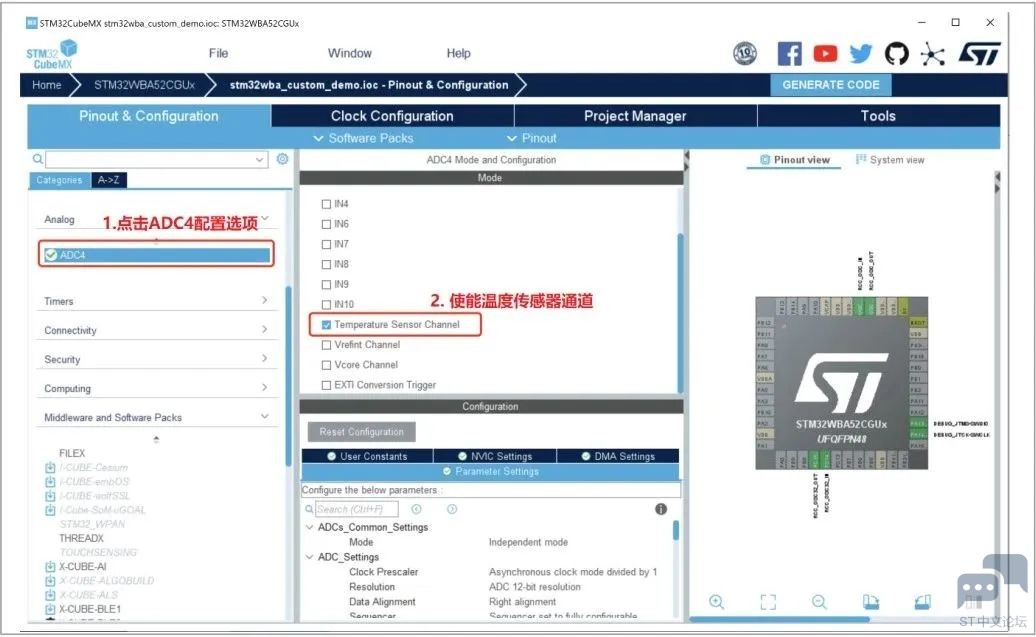Click the download icon next to I-CUBE-wolfSSL
Image resolution: width=1036 pixels, height=637 pixels.
50,496
